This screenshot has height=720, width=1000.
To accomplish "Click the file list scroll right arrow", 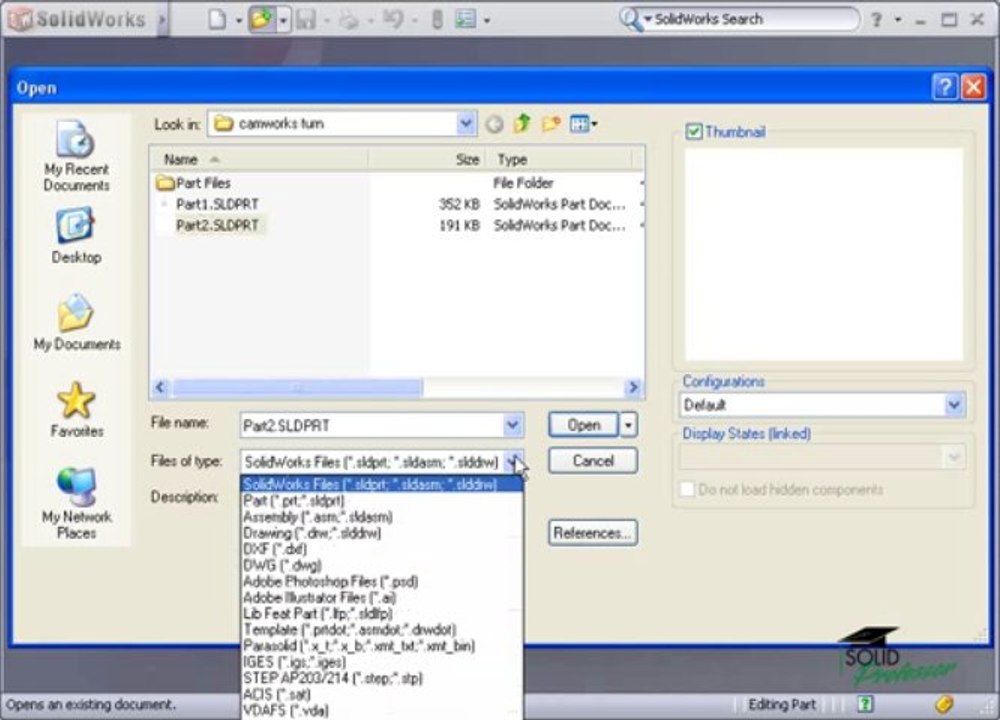I will (633, 387).
